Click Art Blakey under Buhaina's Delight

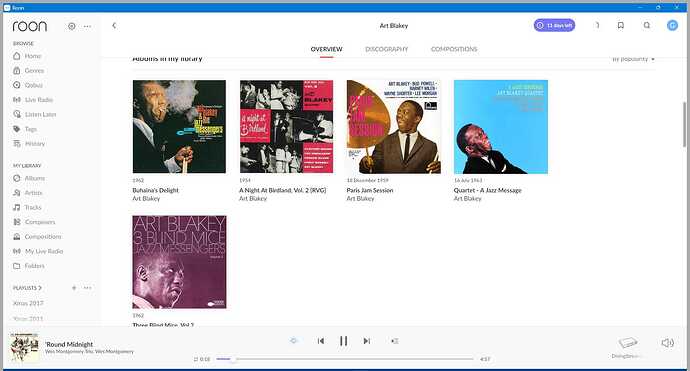tap(146, 198)
